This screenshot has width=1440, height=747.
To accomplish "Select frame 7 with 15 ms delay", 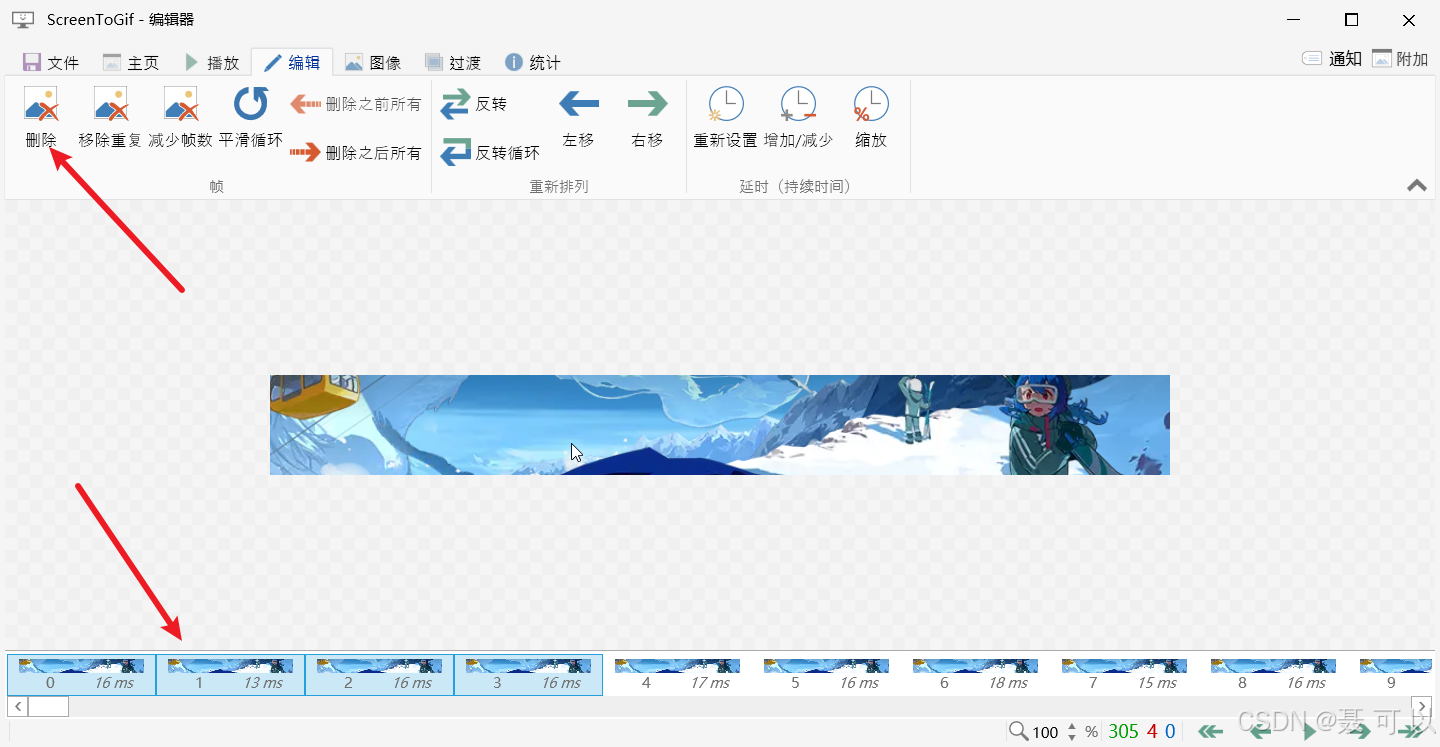I will (1124, 674).
